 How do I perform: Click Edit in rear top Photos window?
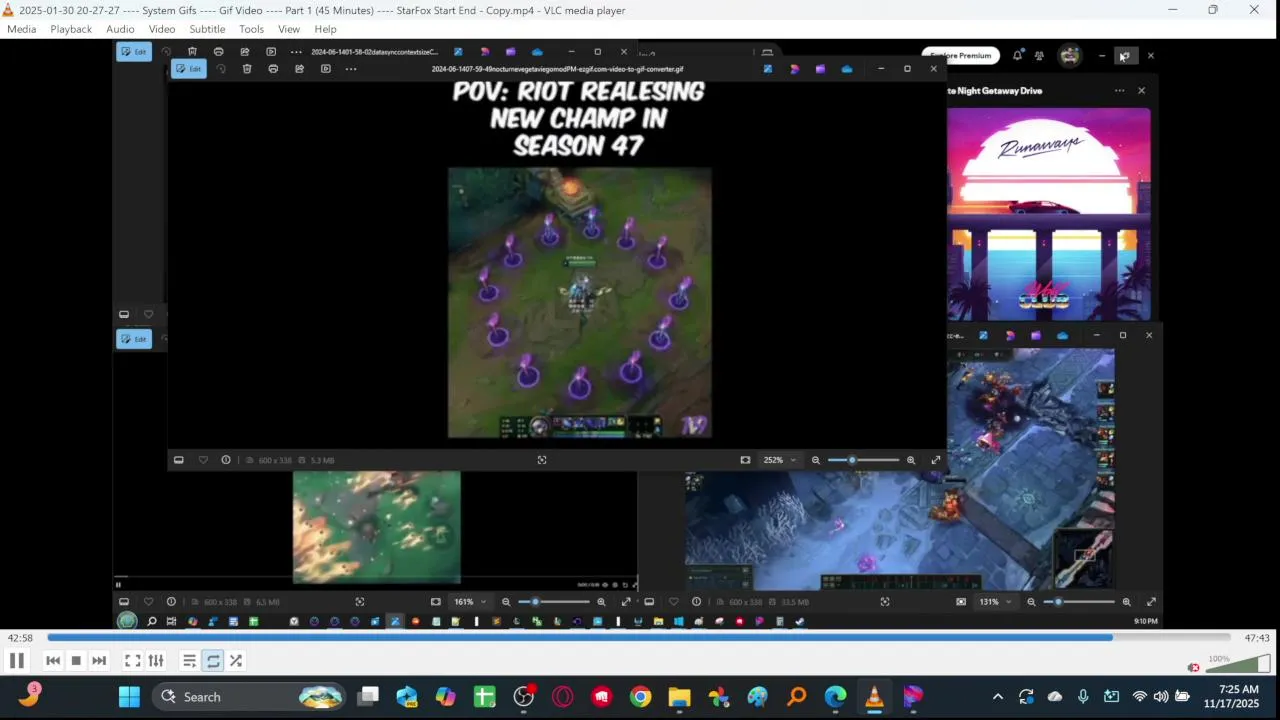pyautogui.click(x=134, y=52)
